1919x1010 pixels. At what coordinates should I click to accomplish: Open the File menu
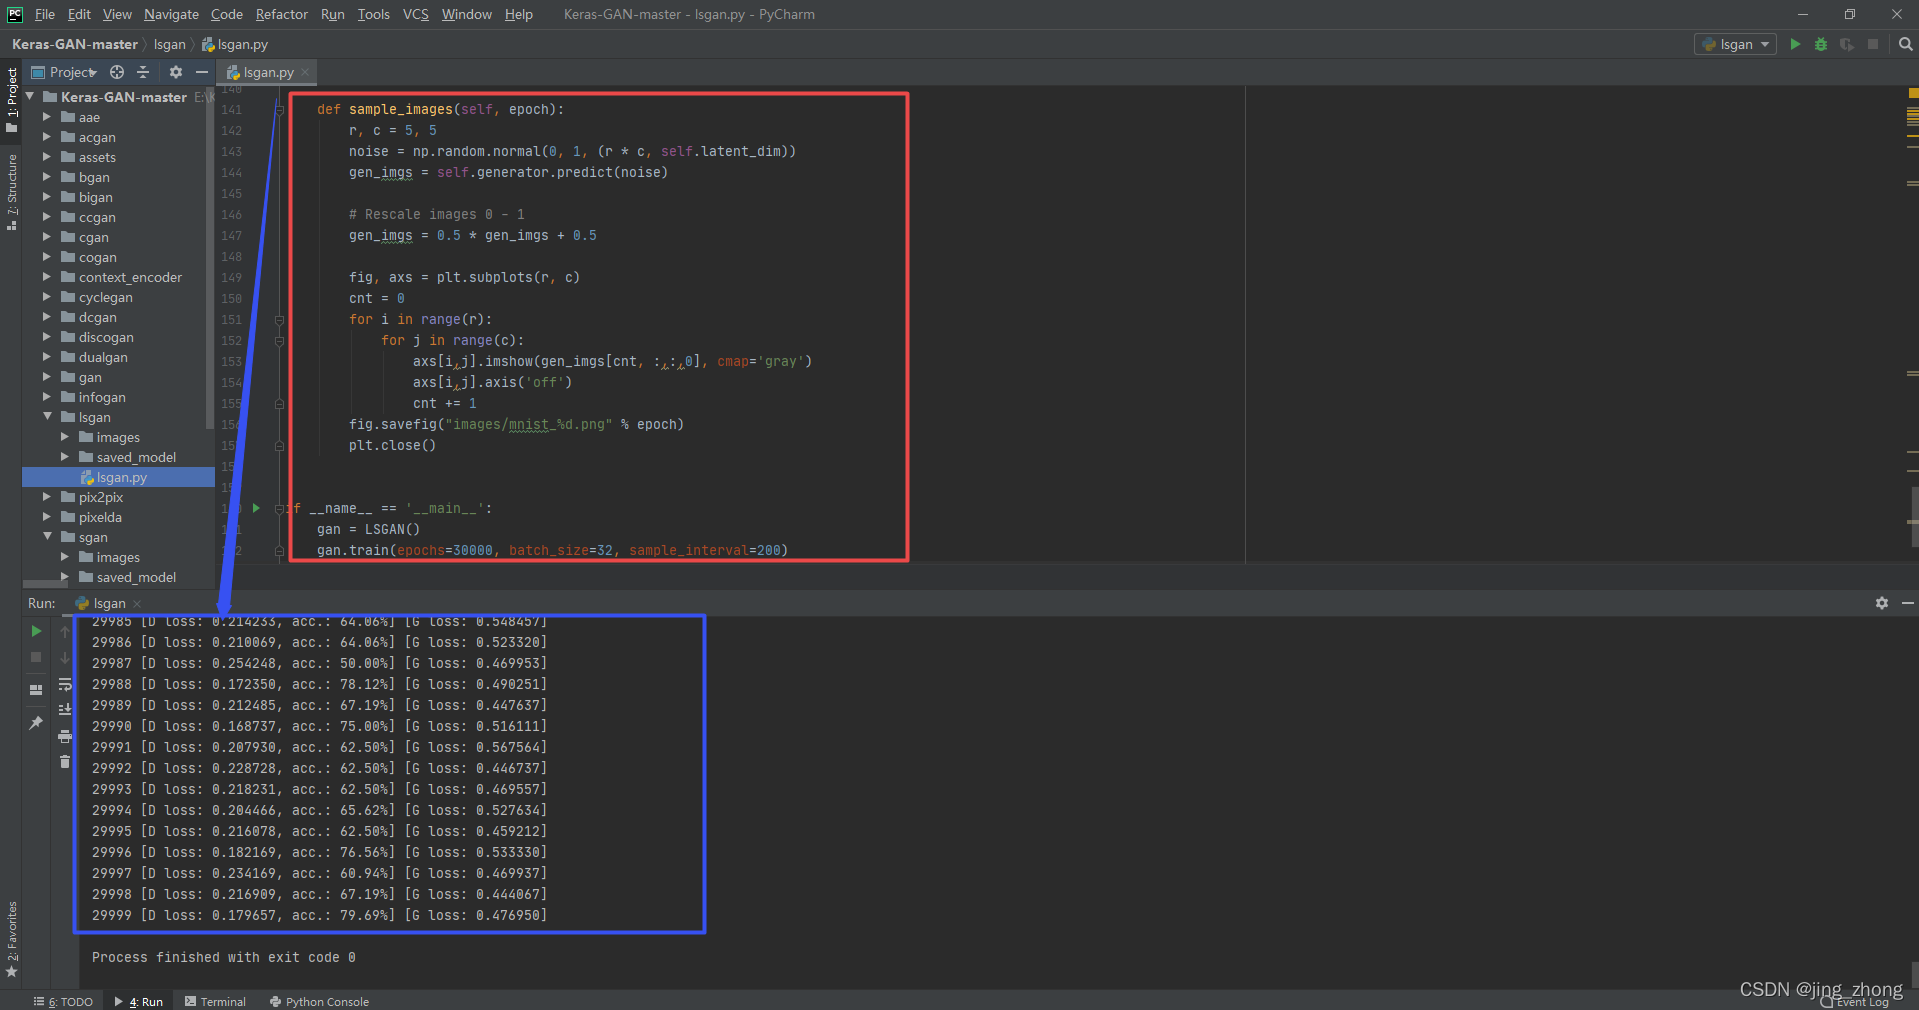45,14
